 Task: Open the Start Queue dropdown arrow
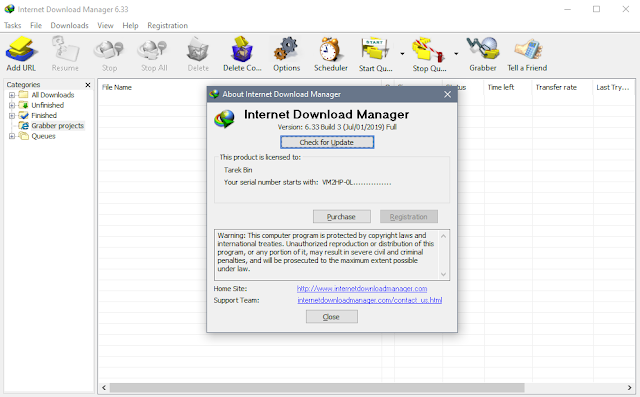[x=402, y=53]
